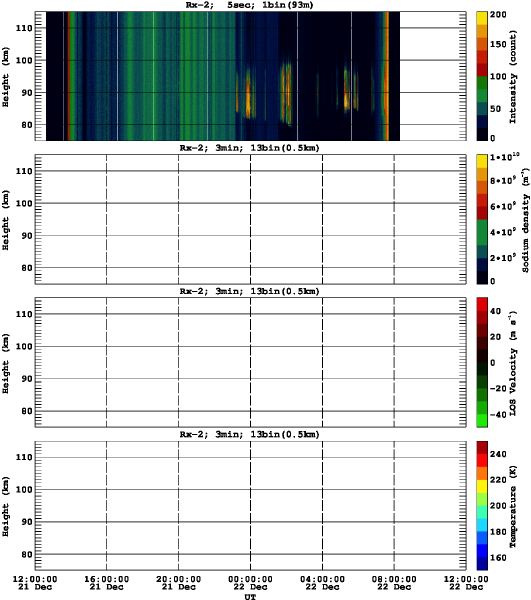Viewport: 531px width, 600px height.
Task: Click the '20:00:00 21 Dec' time axis label
Action: point(178,583)
